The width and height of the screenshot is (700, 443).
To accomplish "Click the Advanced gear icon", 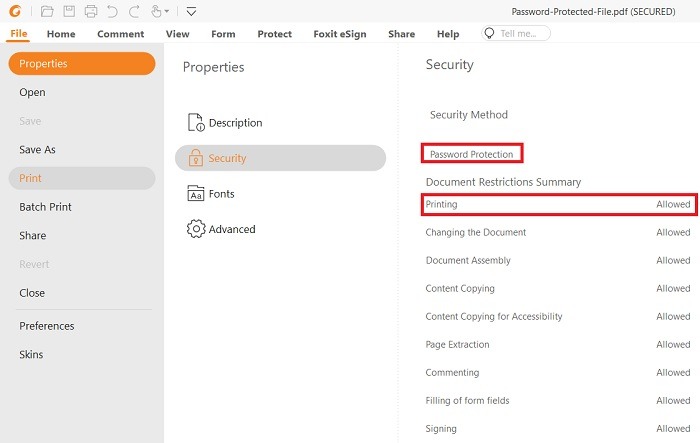I will click(196, 229).
